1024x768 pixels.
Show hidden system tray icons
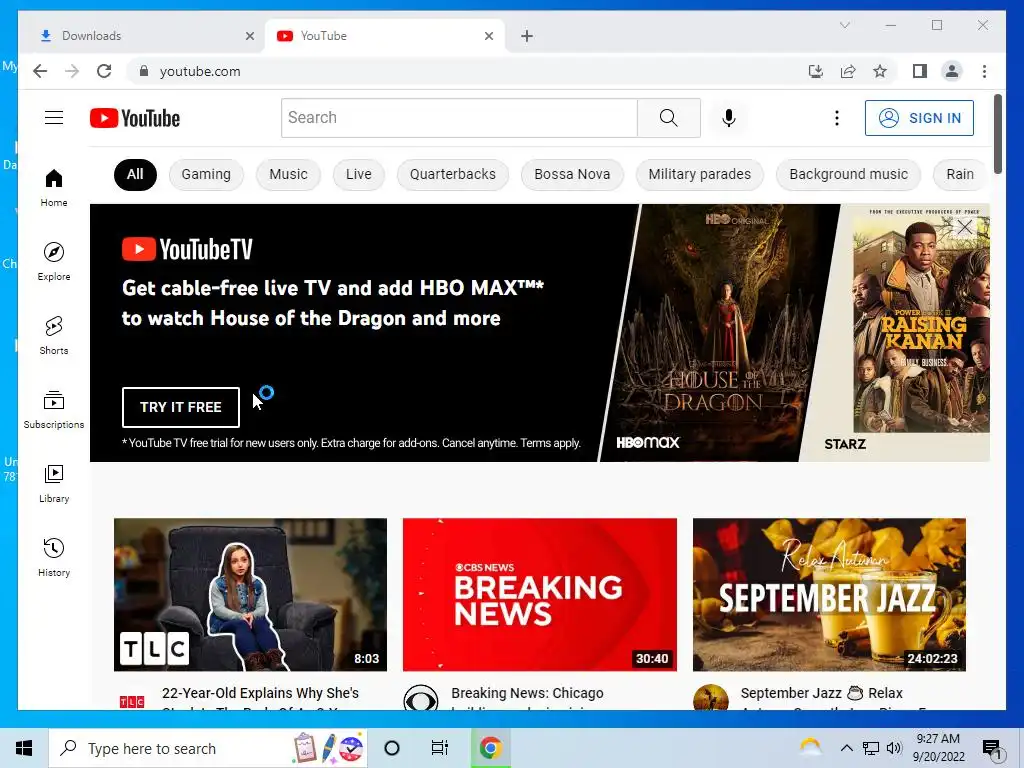coord(846,748)
